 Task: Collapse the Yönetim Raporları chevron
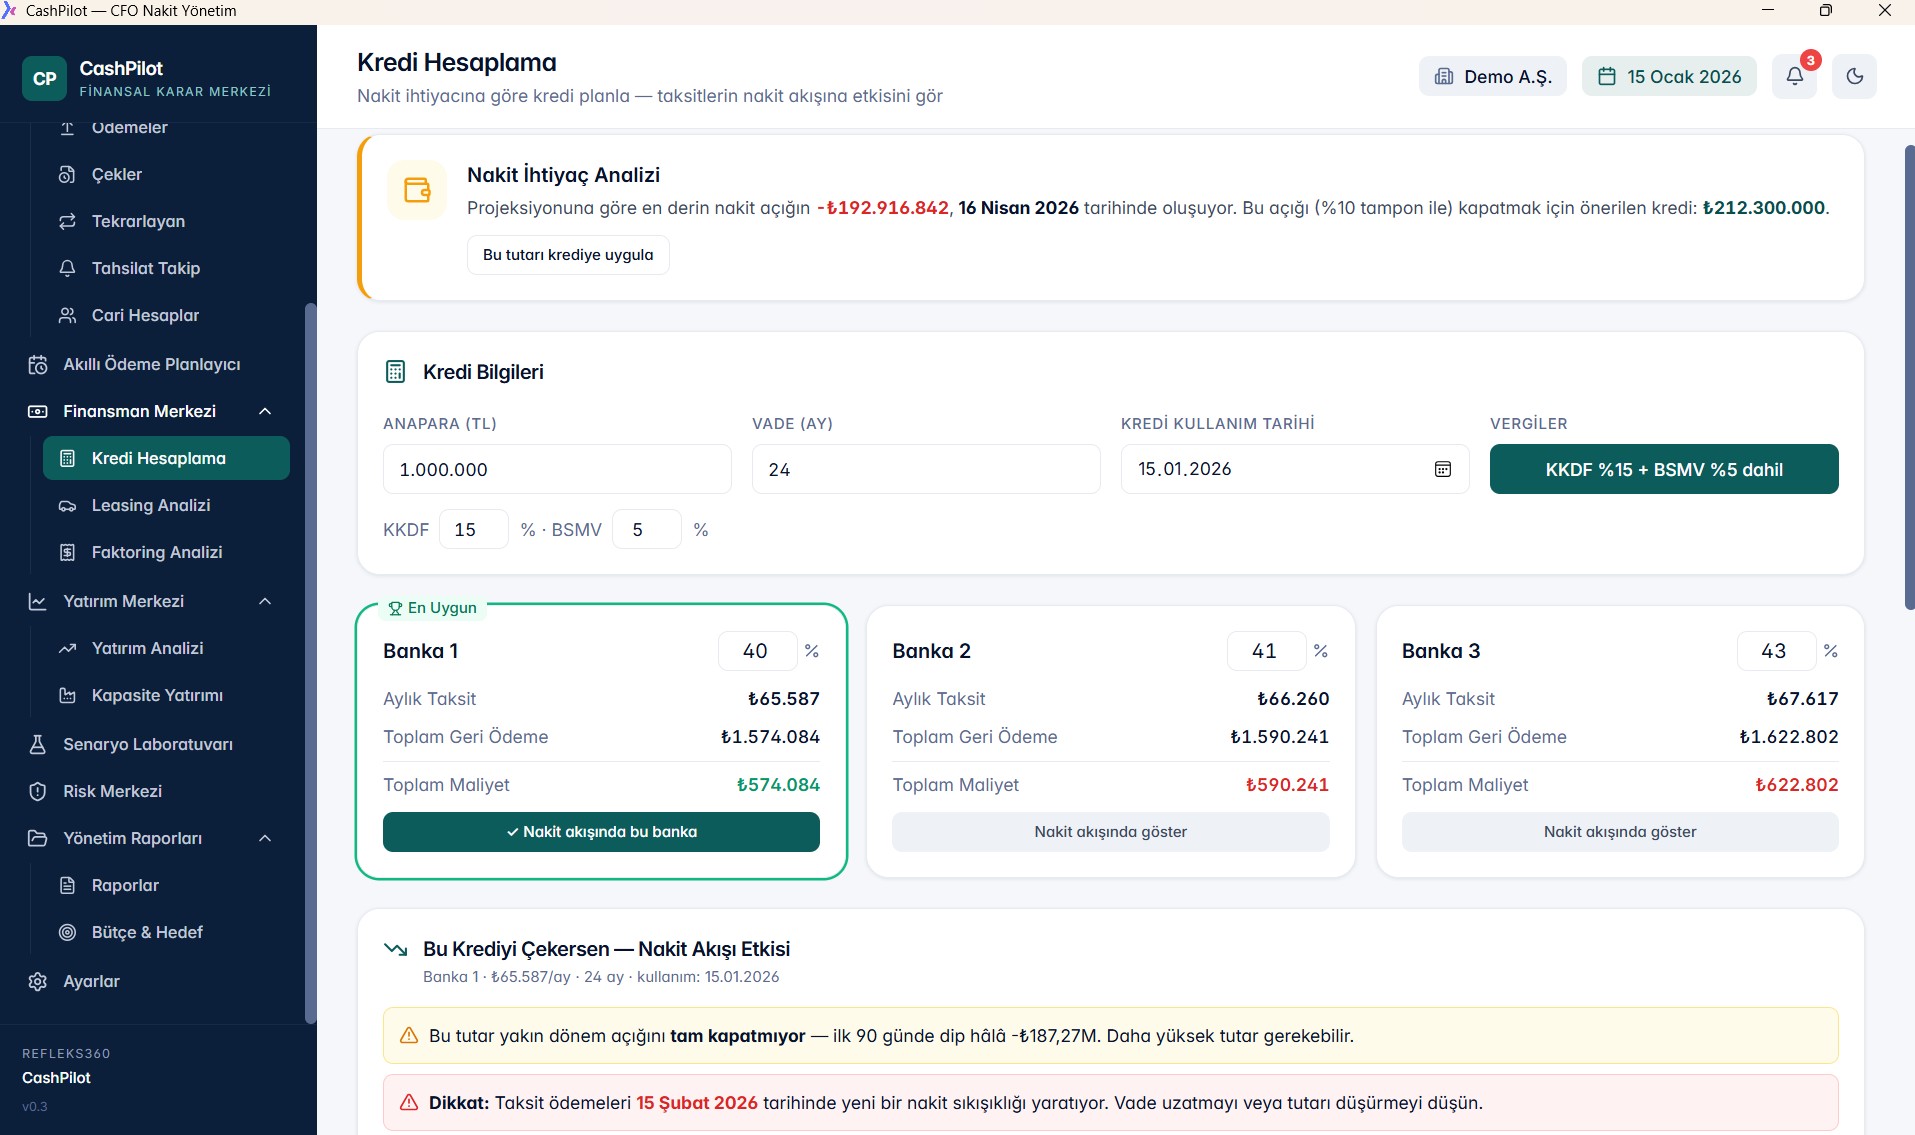tap(265, 839)
